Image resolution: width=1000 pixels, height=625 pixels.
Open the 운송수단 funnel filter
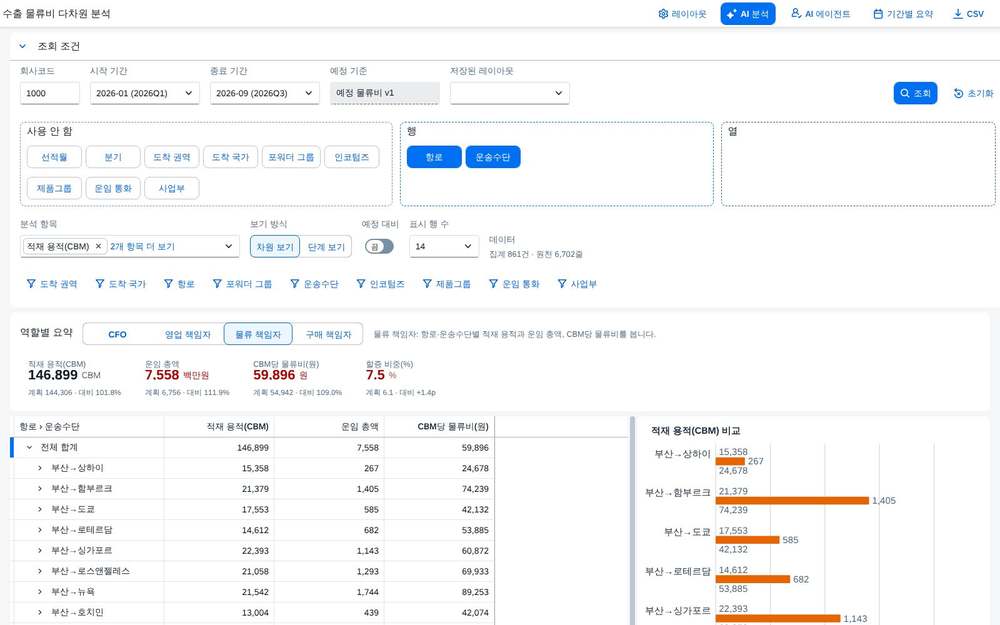[x=314, y=284]
